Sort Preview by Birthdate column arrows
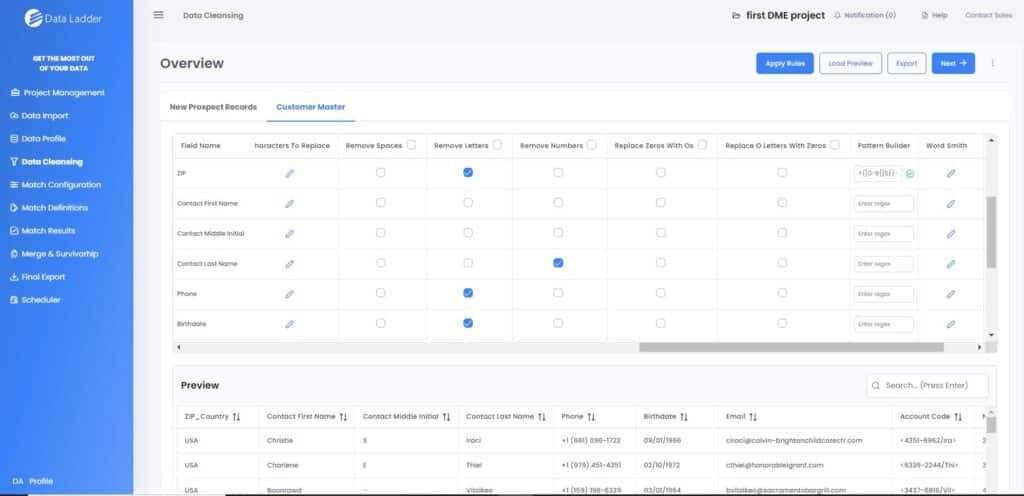Screen dimensions: 1024x496 click(684, 416)
